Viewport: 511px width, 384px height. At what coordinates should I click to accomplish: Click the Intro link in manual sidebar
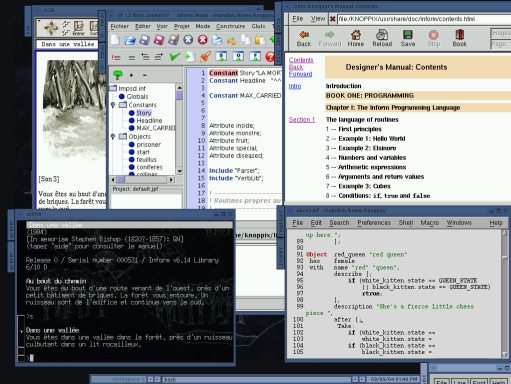[295, 86]
